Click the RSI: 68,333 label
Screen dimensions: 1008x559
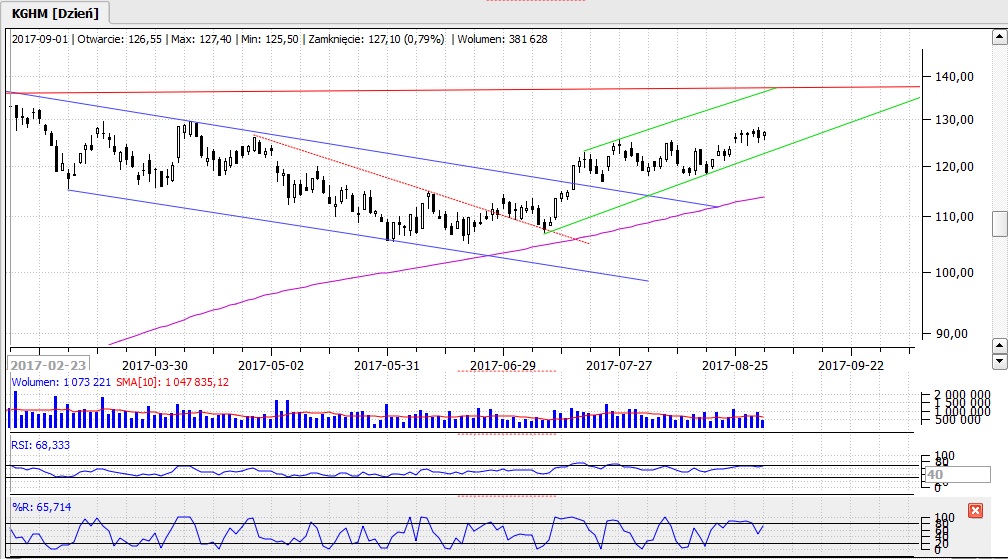pyautogui.click(x=41, y=445)
